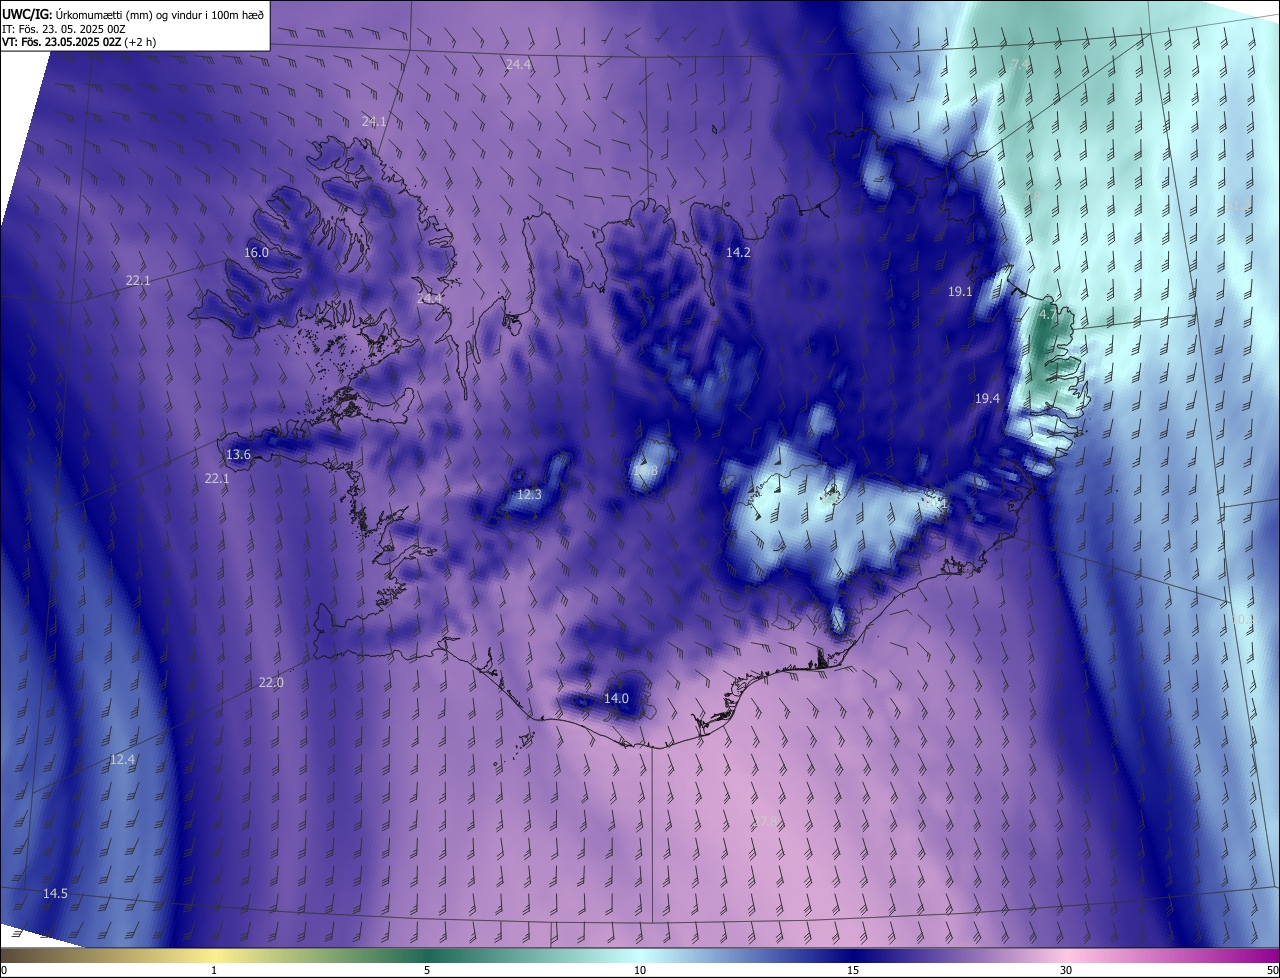The width and height of the screenshot is (1280, 978).
Task: Click the 15 tick on the color scale
Action: pyautogui.click(x=853, y=971)
